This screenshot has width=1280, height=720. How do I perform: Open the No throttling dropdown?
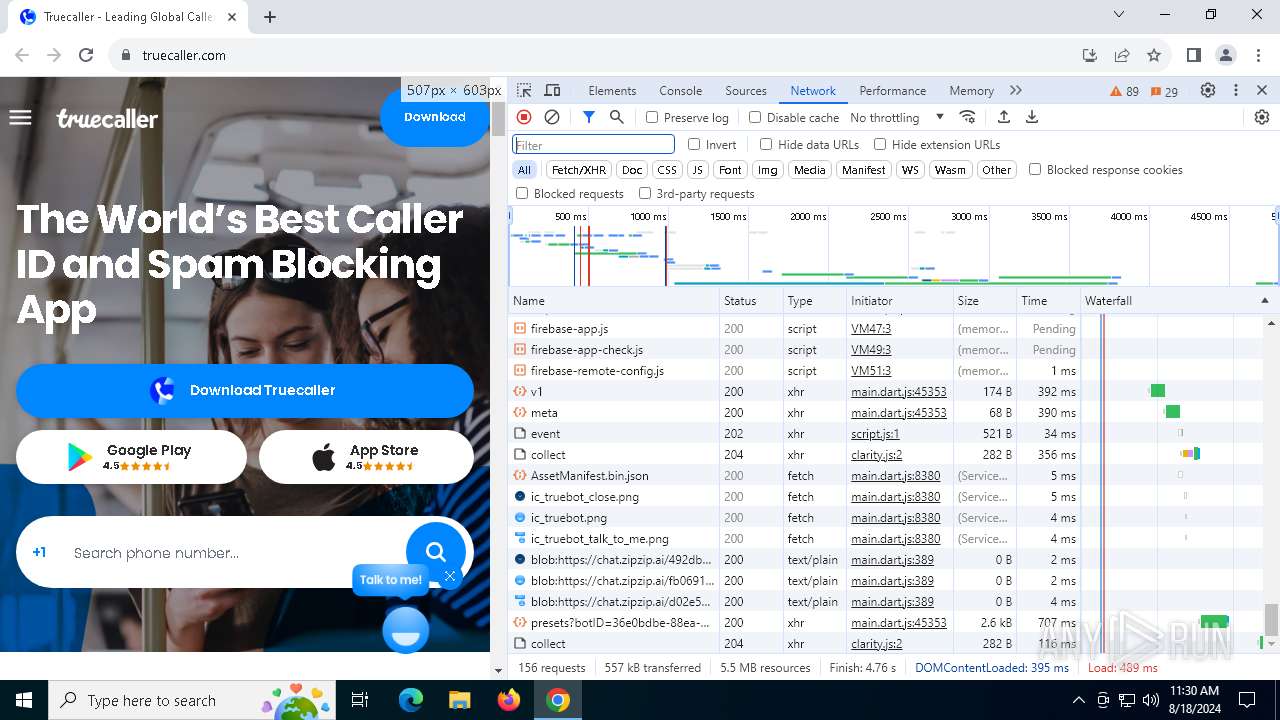(897, 117)
